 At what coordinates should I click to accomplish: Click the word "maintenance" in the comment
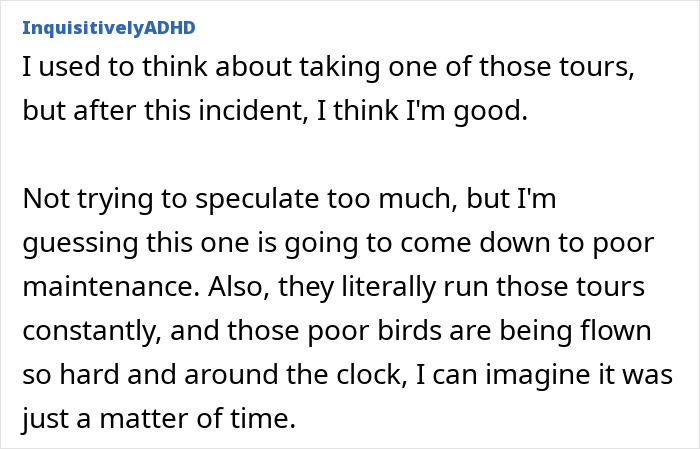[111, 288]
